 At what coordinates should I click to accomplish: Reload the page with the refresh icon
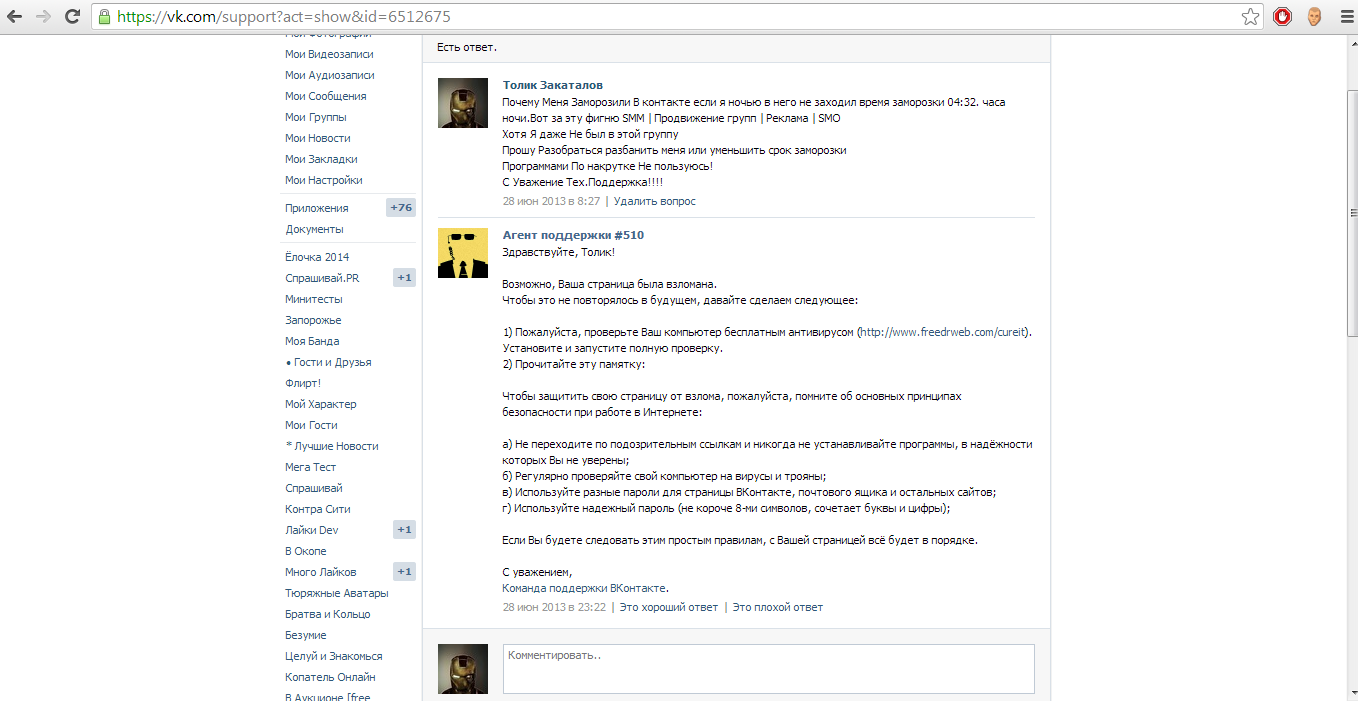coord(72,16)
